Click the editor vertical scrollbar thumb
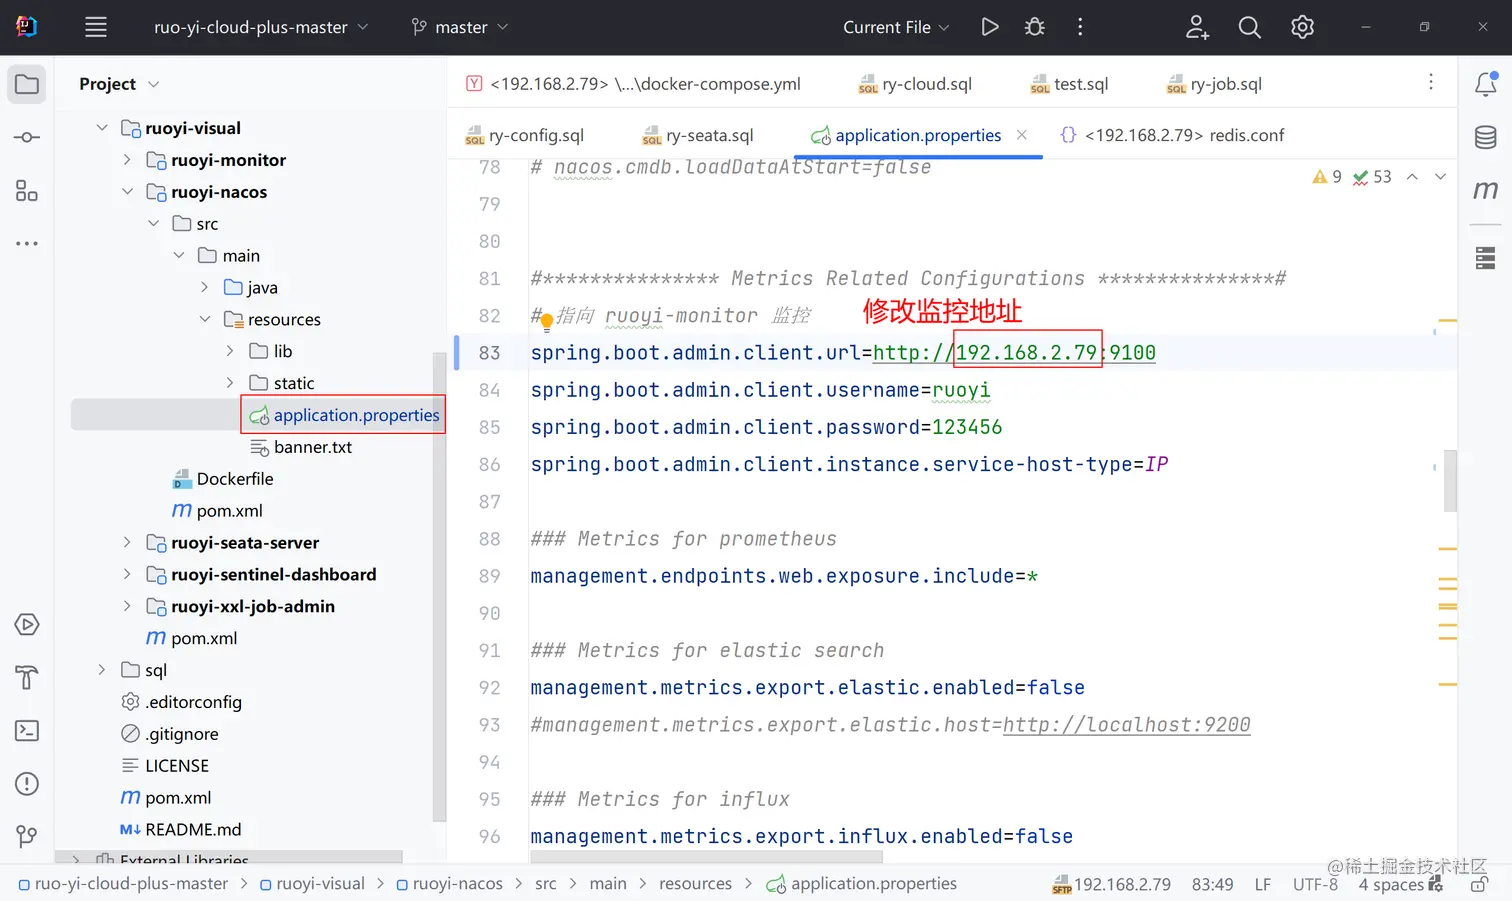 click(1450, 481)
